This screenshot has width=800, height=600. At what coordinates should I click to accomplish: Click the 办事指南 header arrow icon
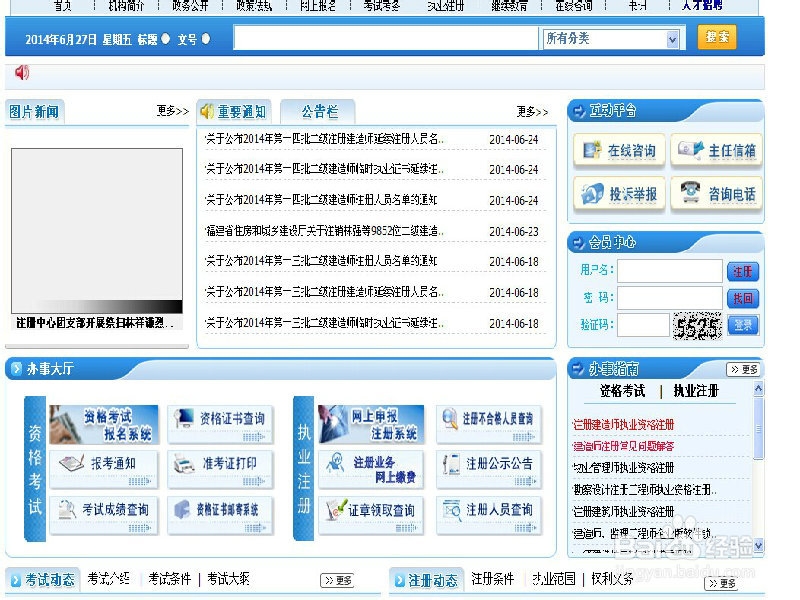(579, 369)
